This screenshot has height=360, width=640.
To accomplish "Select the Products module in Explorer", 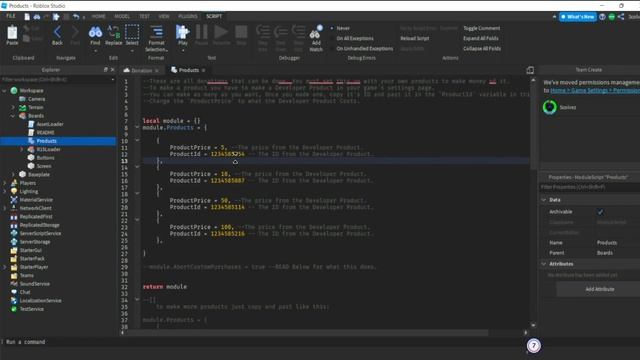I will coord(47,141).
